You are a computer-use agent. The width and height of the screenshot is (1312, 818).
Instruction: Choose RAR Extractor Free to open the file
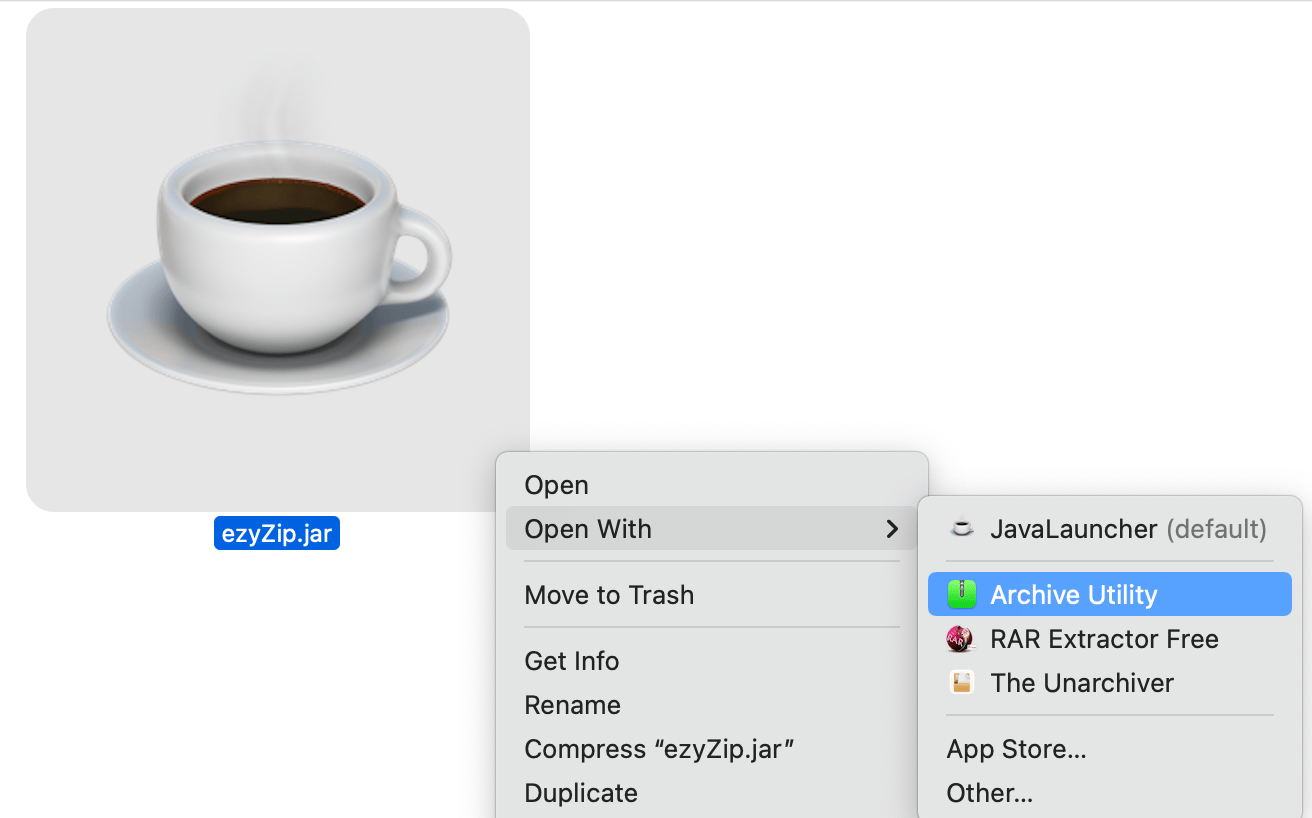(x=1104, y=638)
